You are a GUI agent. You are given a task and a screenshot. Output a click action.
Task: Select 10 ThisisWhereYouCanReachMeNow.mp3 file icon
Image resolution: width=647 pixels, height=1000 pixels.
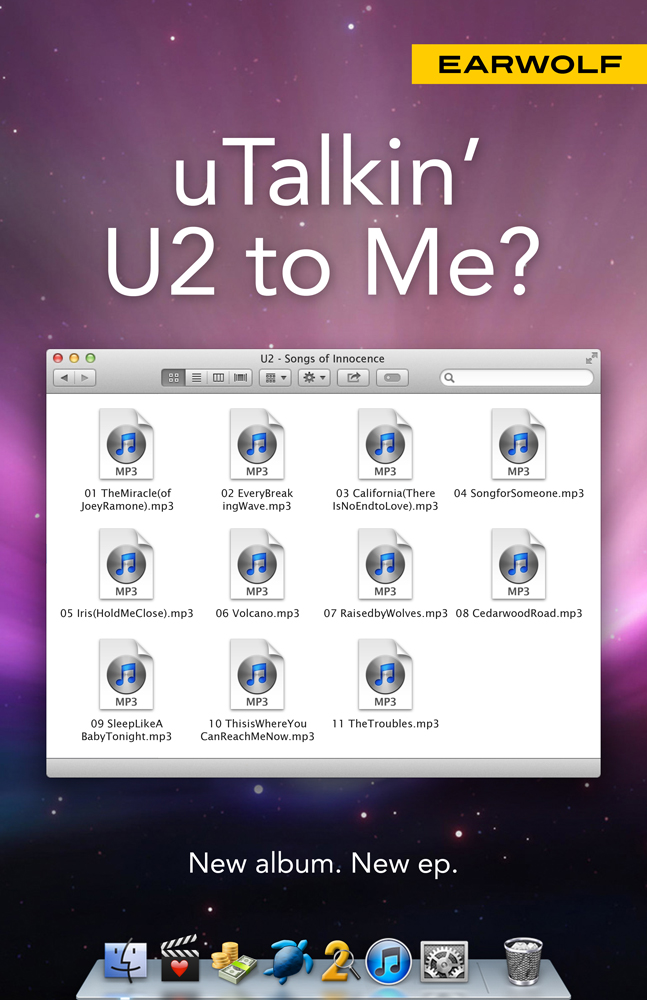coord(257,674)
